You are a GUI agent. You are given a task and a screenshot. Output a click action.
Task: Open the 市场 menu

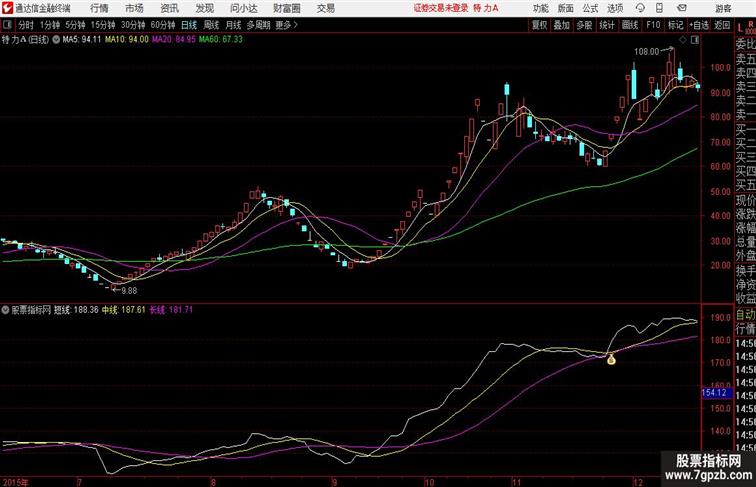(134, 8)
